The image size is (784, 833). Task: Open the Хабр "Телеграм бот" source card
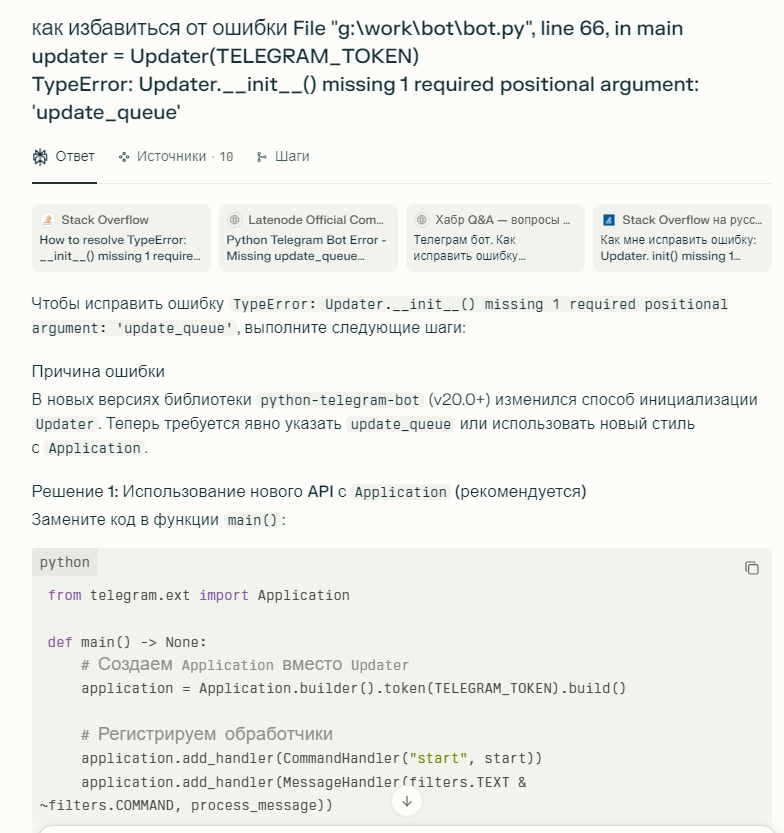(495, 247)
